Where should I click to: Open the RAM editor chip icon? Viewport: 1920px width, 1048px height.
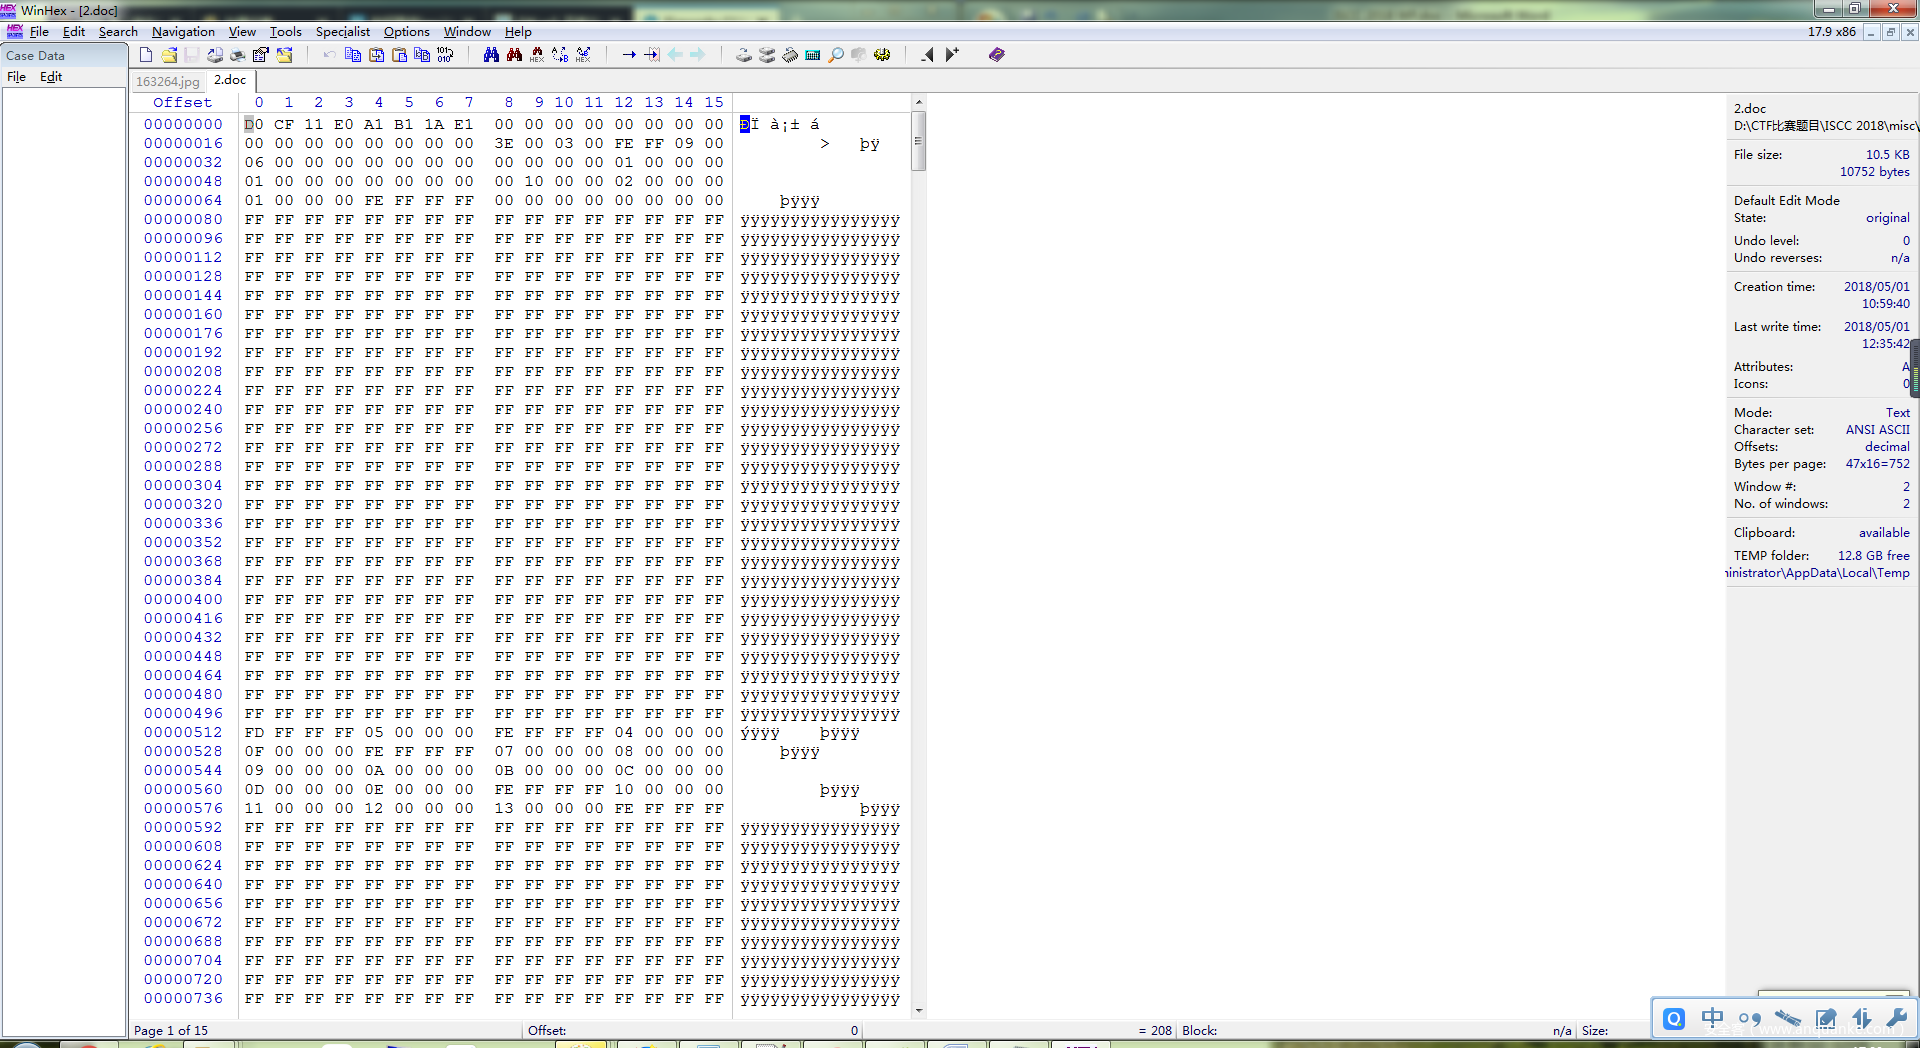point(790,55)
